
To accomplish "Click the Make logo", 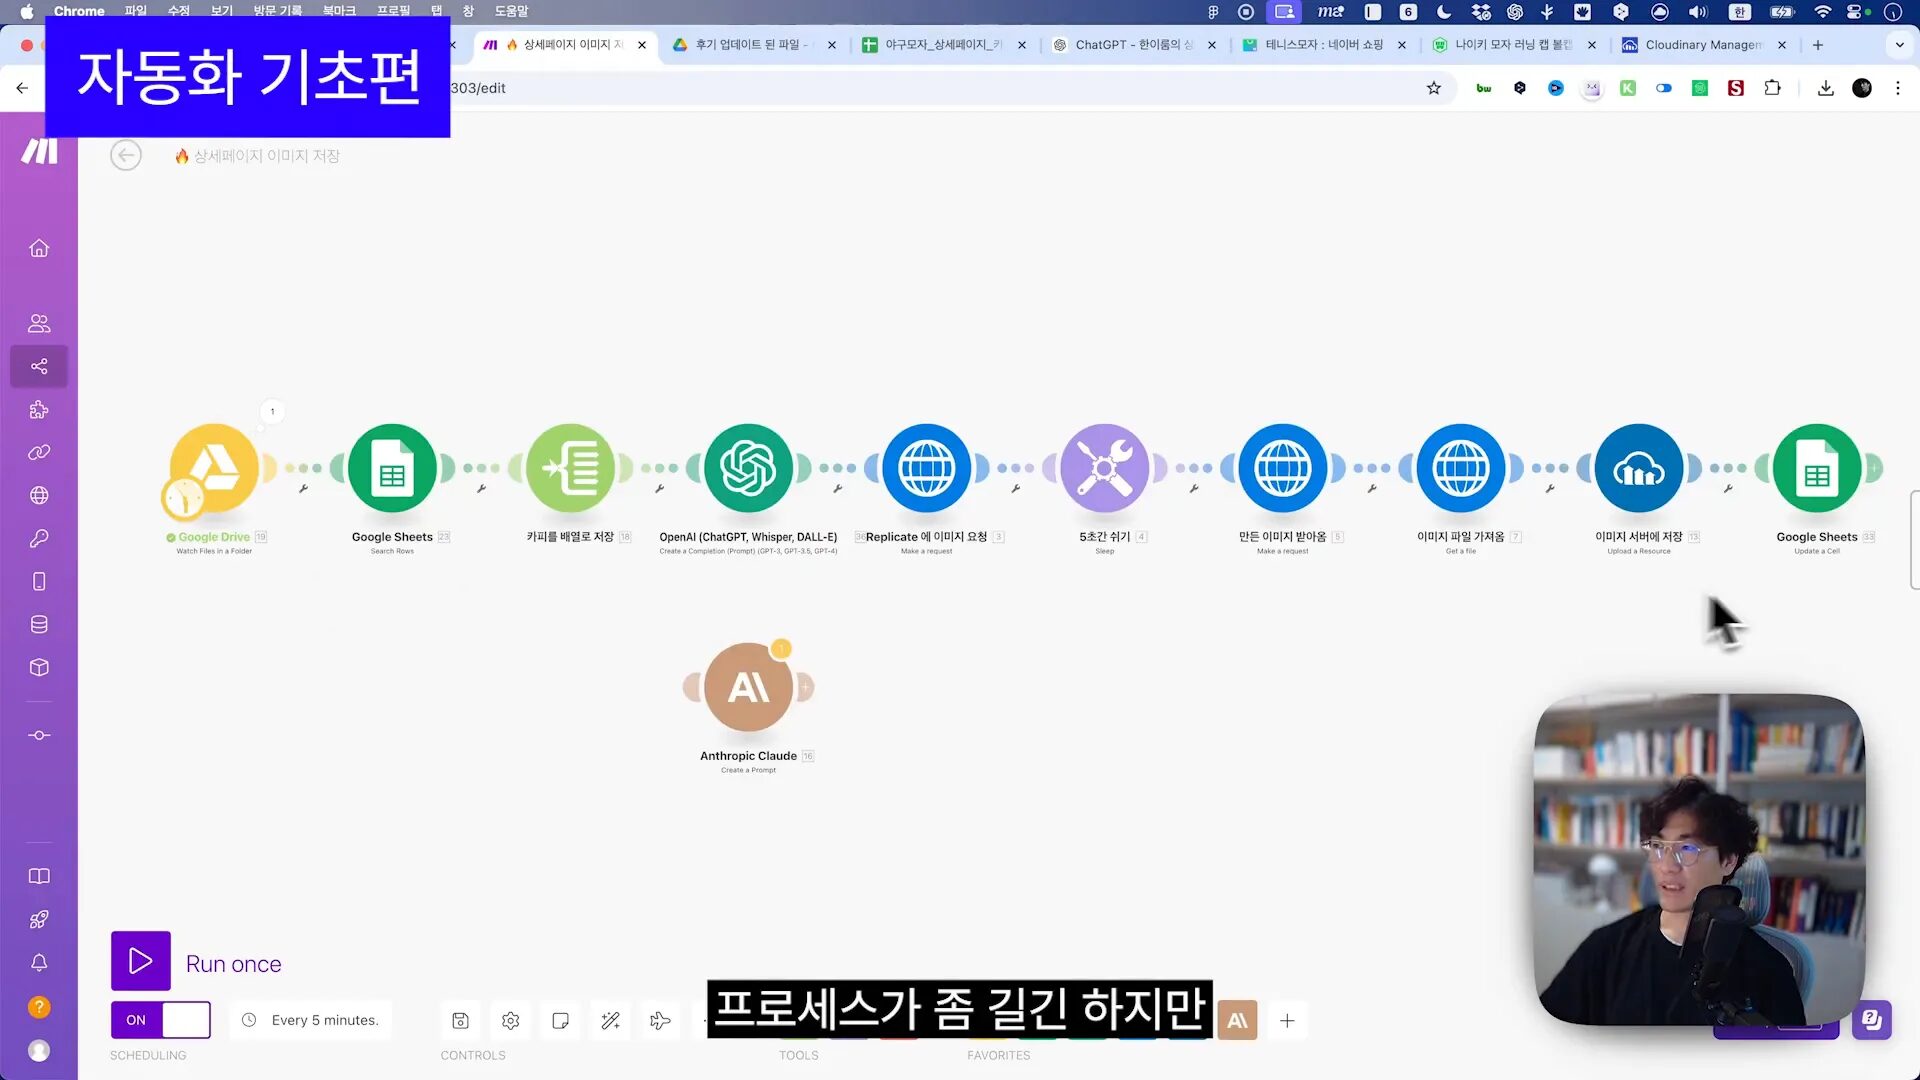I will (40, 151).
